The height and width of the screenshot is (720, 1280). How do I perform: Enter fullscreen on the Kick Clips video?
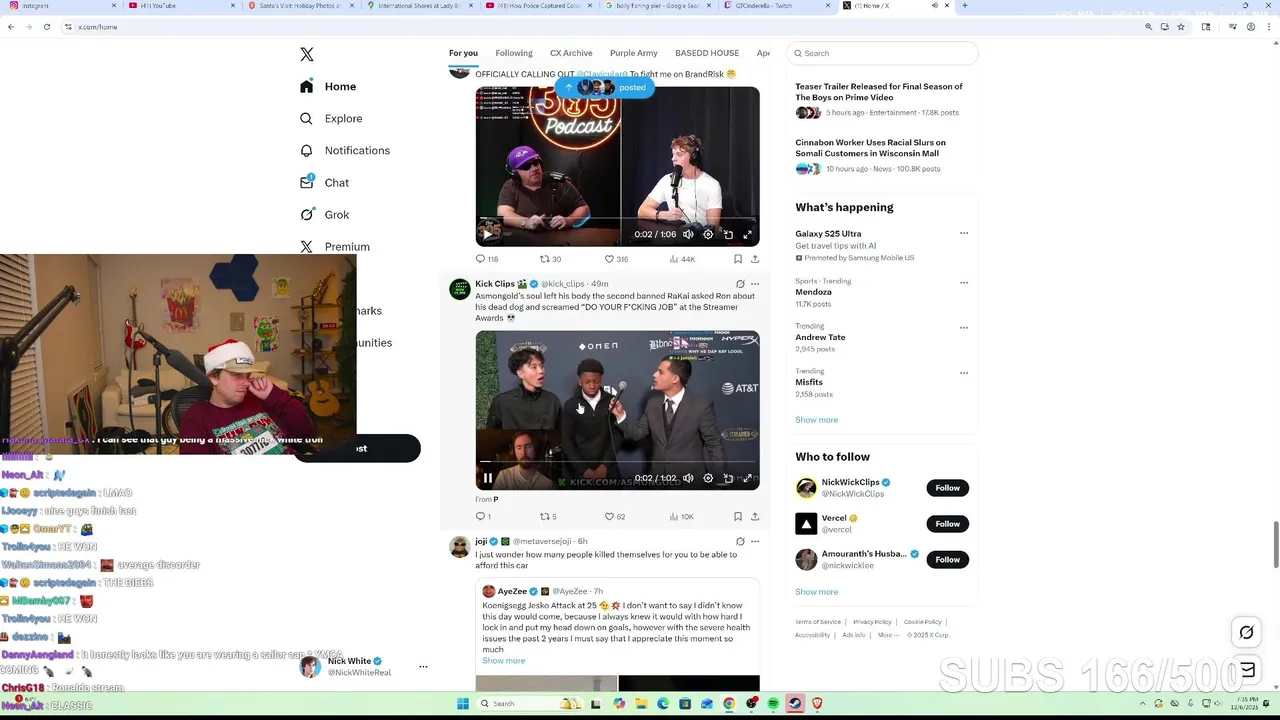tap(747, 478)
